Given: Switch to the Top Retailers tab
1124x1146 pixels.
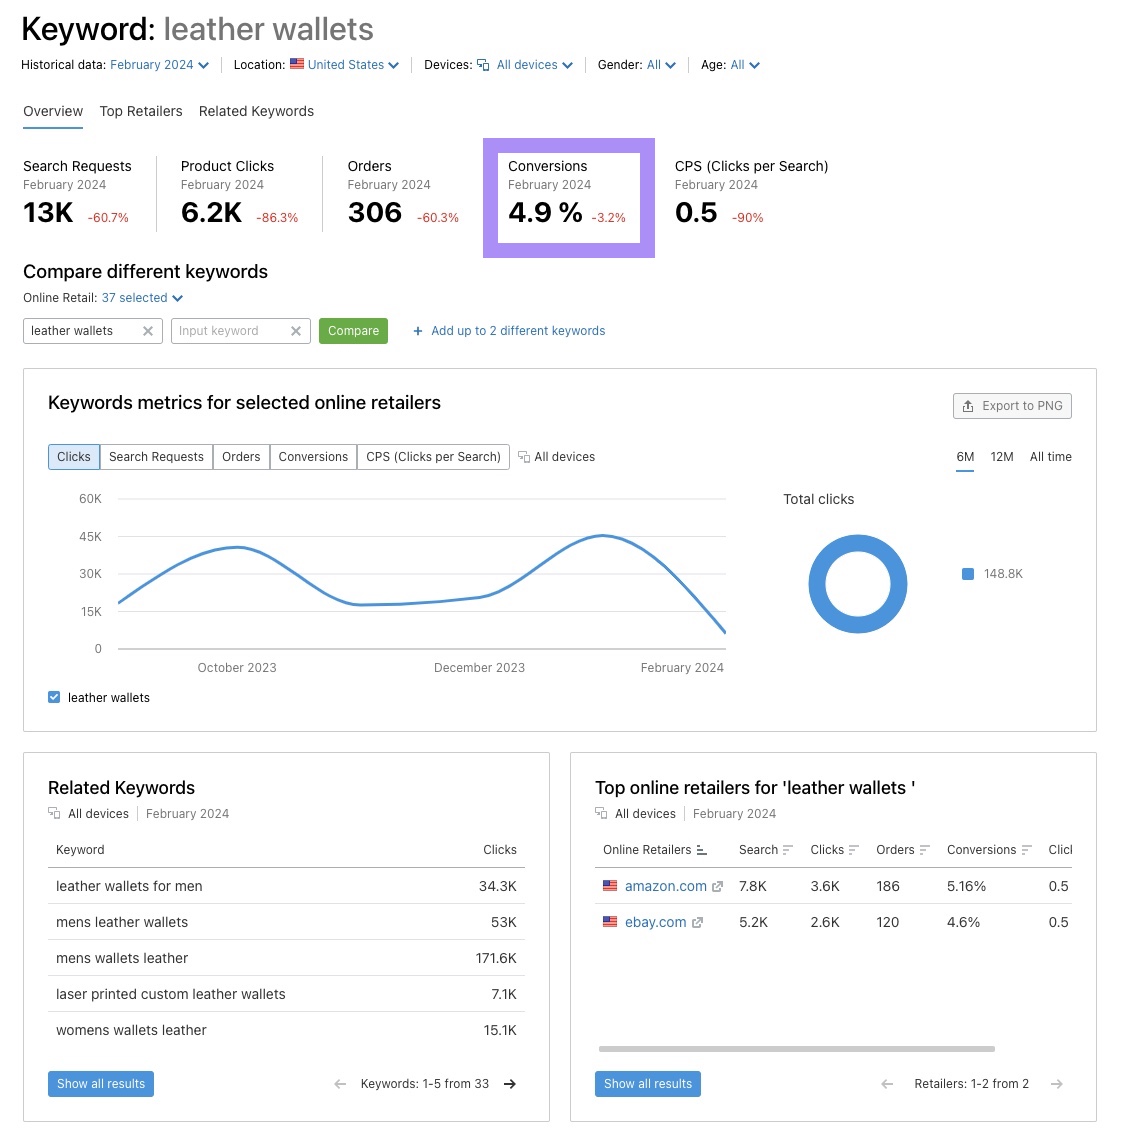Looking at the screenshot, I should [140, 111].
